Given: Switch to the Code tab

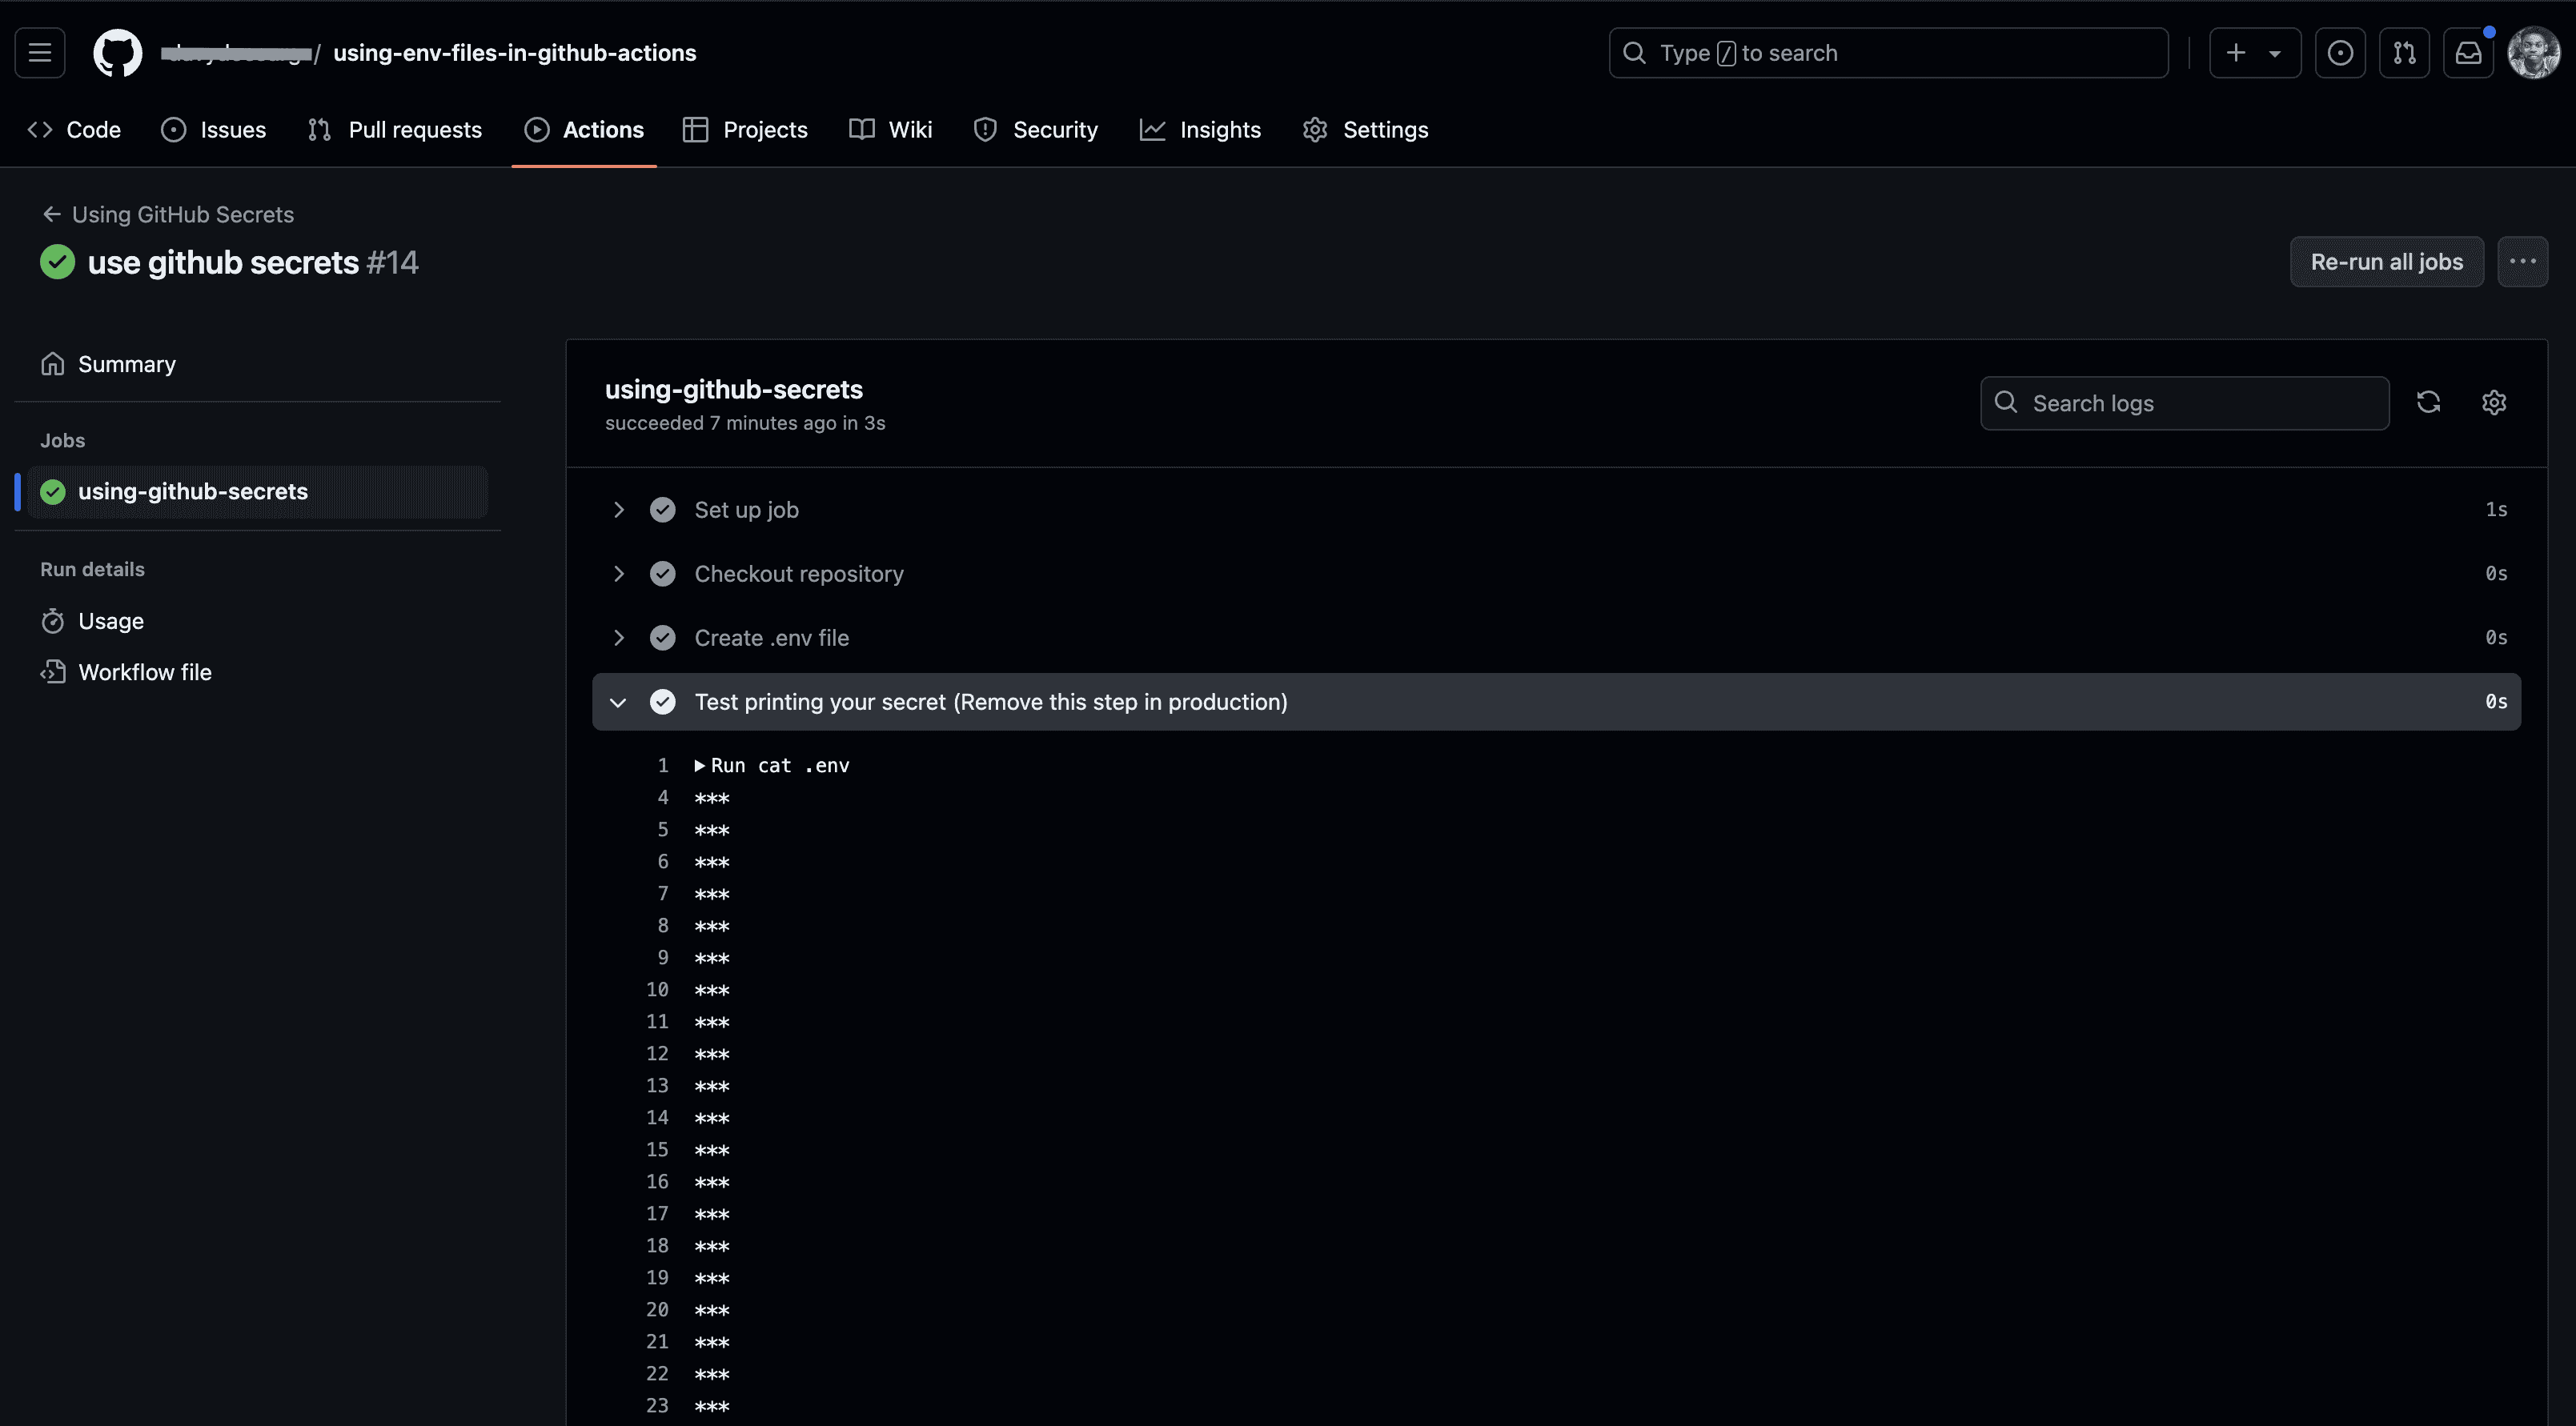Looking at the screenshot, I should (x=75, y=130).
